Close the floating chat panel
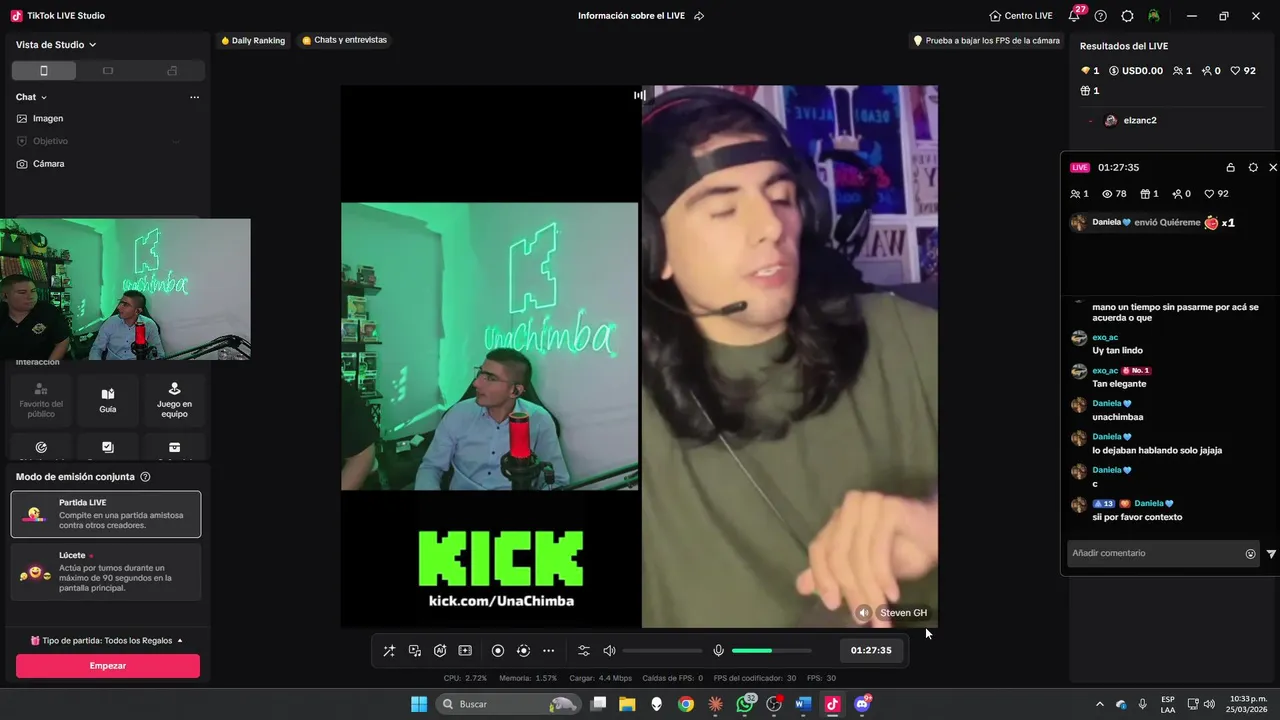This screenshot has width=1280, height=720. tap(1273, 168)
